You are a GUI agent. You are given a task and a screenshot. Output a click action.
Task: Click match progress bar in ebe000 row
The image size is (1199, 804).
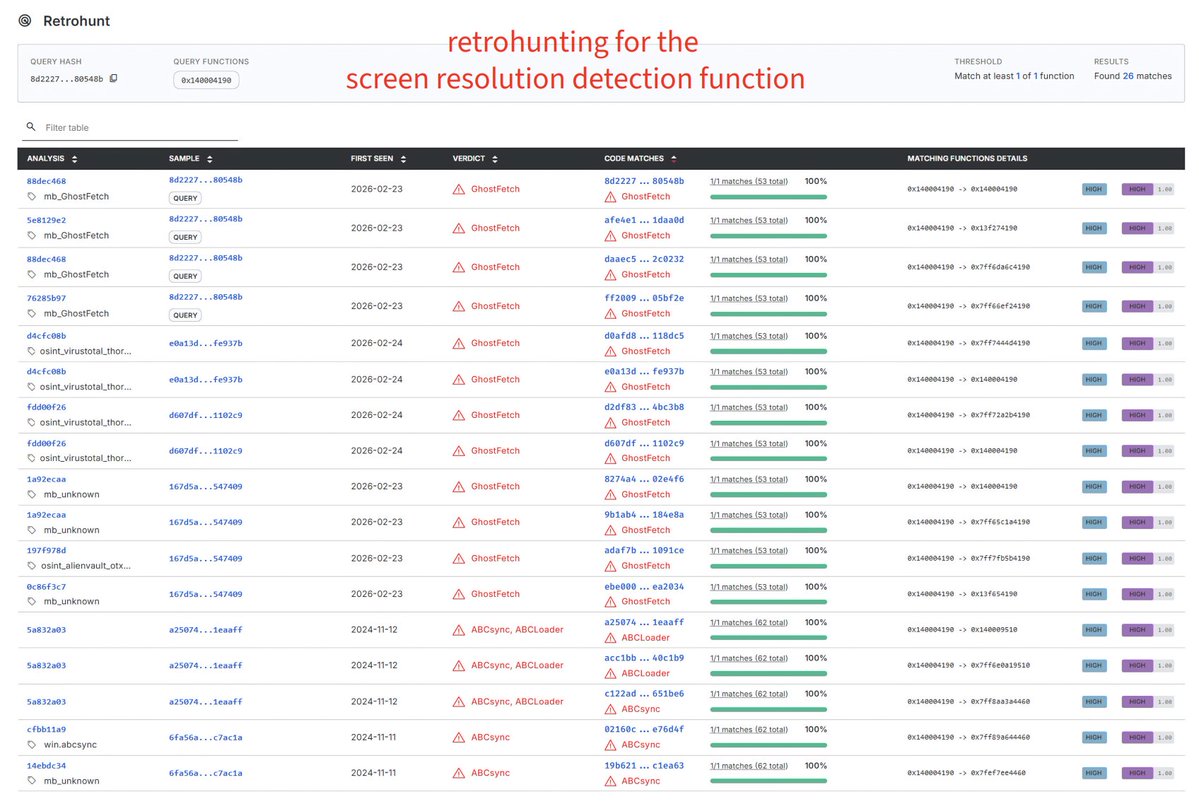(768, 602)
